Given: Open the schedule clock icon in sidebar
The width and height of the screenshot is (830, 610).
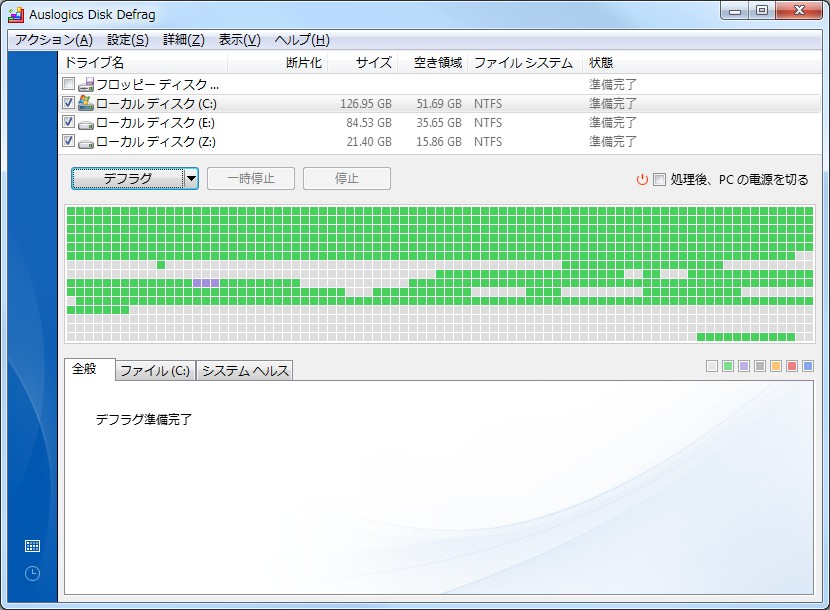Looking at the screenshot, I should coord(33,573).
